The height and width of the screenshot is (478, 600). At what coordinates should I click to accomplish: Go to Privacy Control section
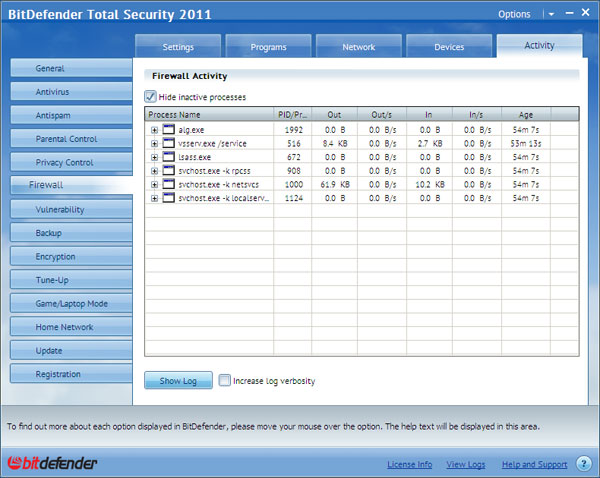pos(71,162)
